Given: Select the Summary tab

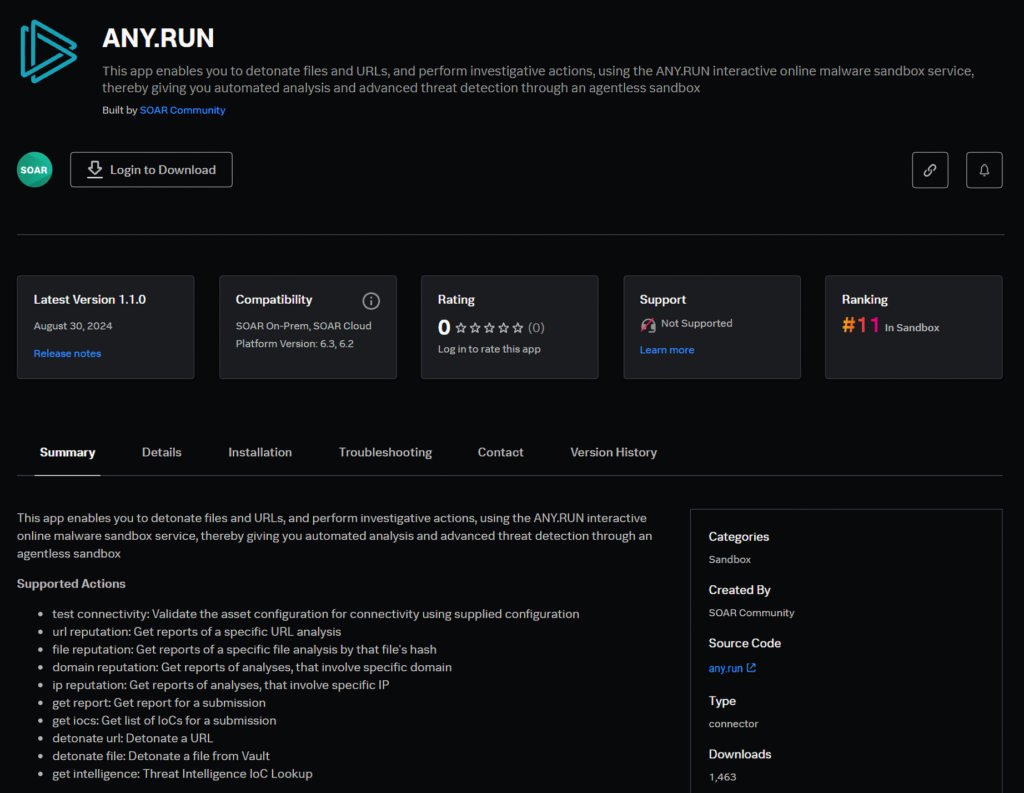Looking at the screenshot, I should coord(67,452).
